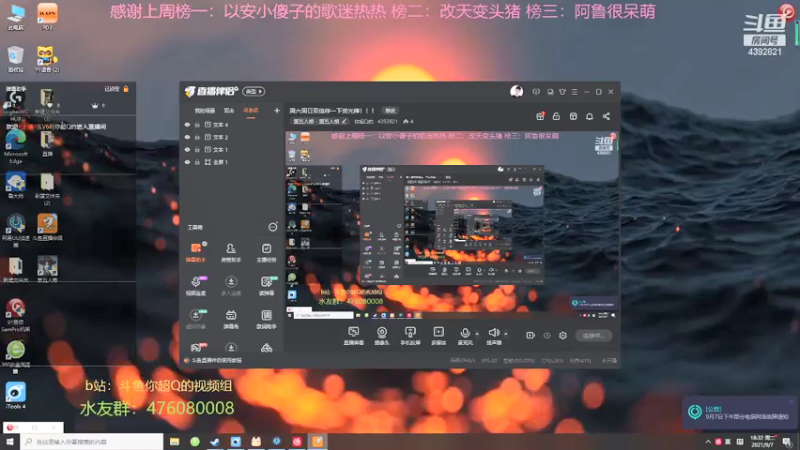Click the 修改 edit title button
Viewport: 800px width, 450px height.
[x=390, y=111]
